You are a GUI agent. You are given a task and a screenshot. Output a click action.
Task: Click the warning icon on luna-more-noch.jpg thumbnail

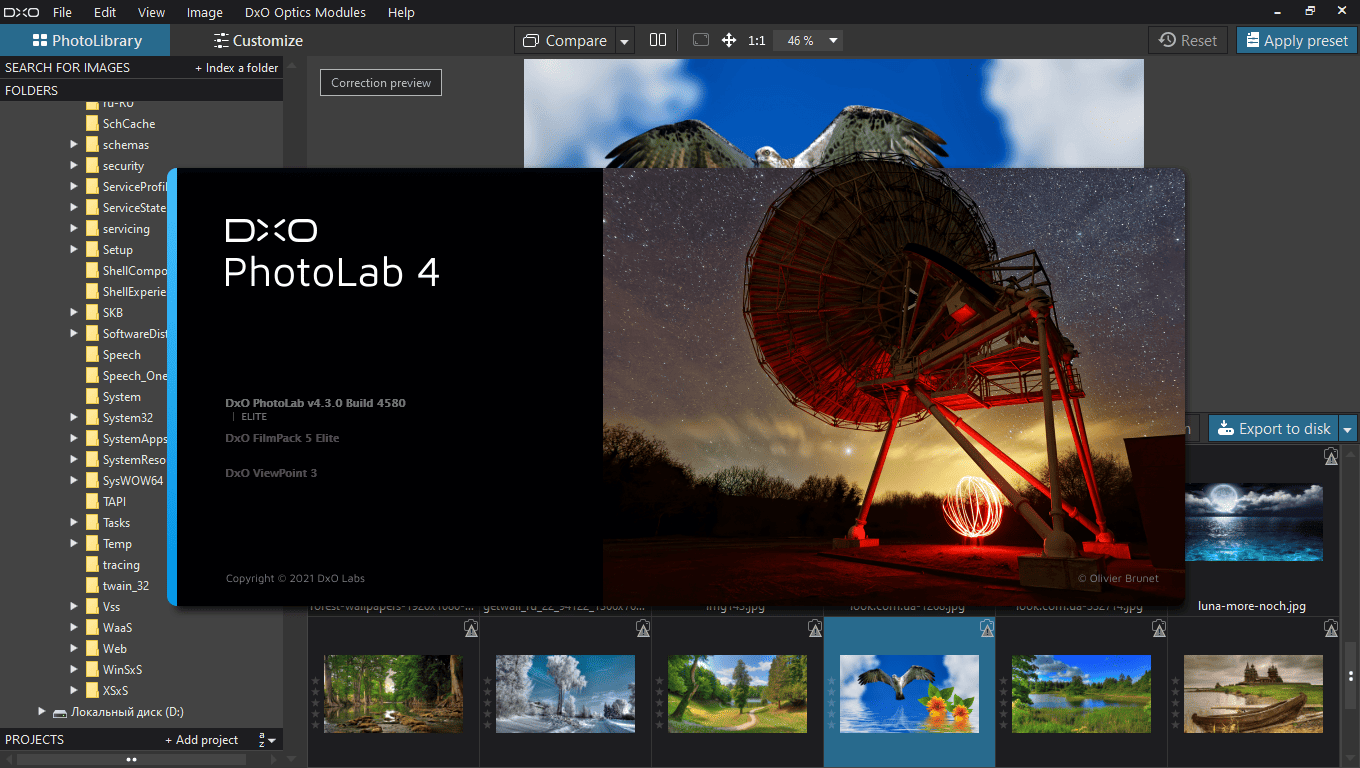click(x=1330, y=456)
